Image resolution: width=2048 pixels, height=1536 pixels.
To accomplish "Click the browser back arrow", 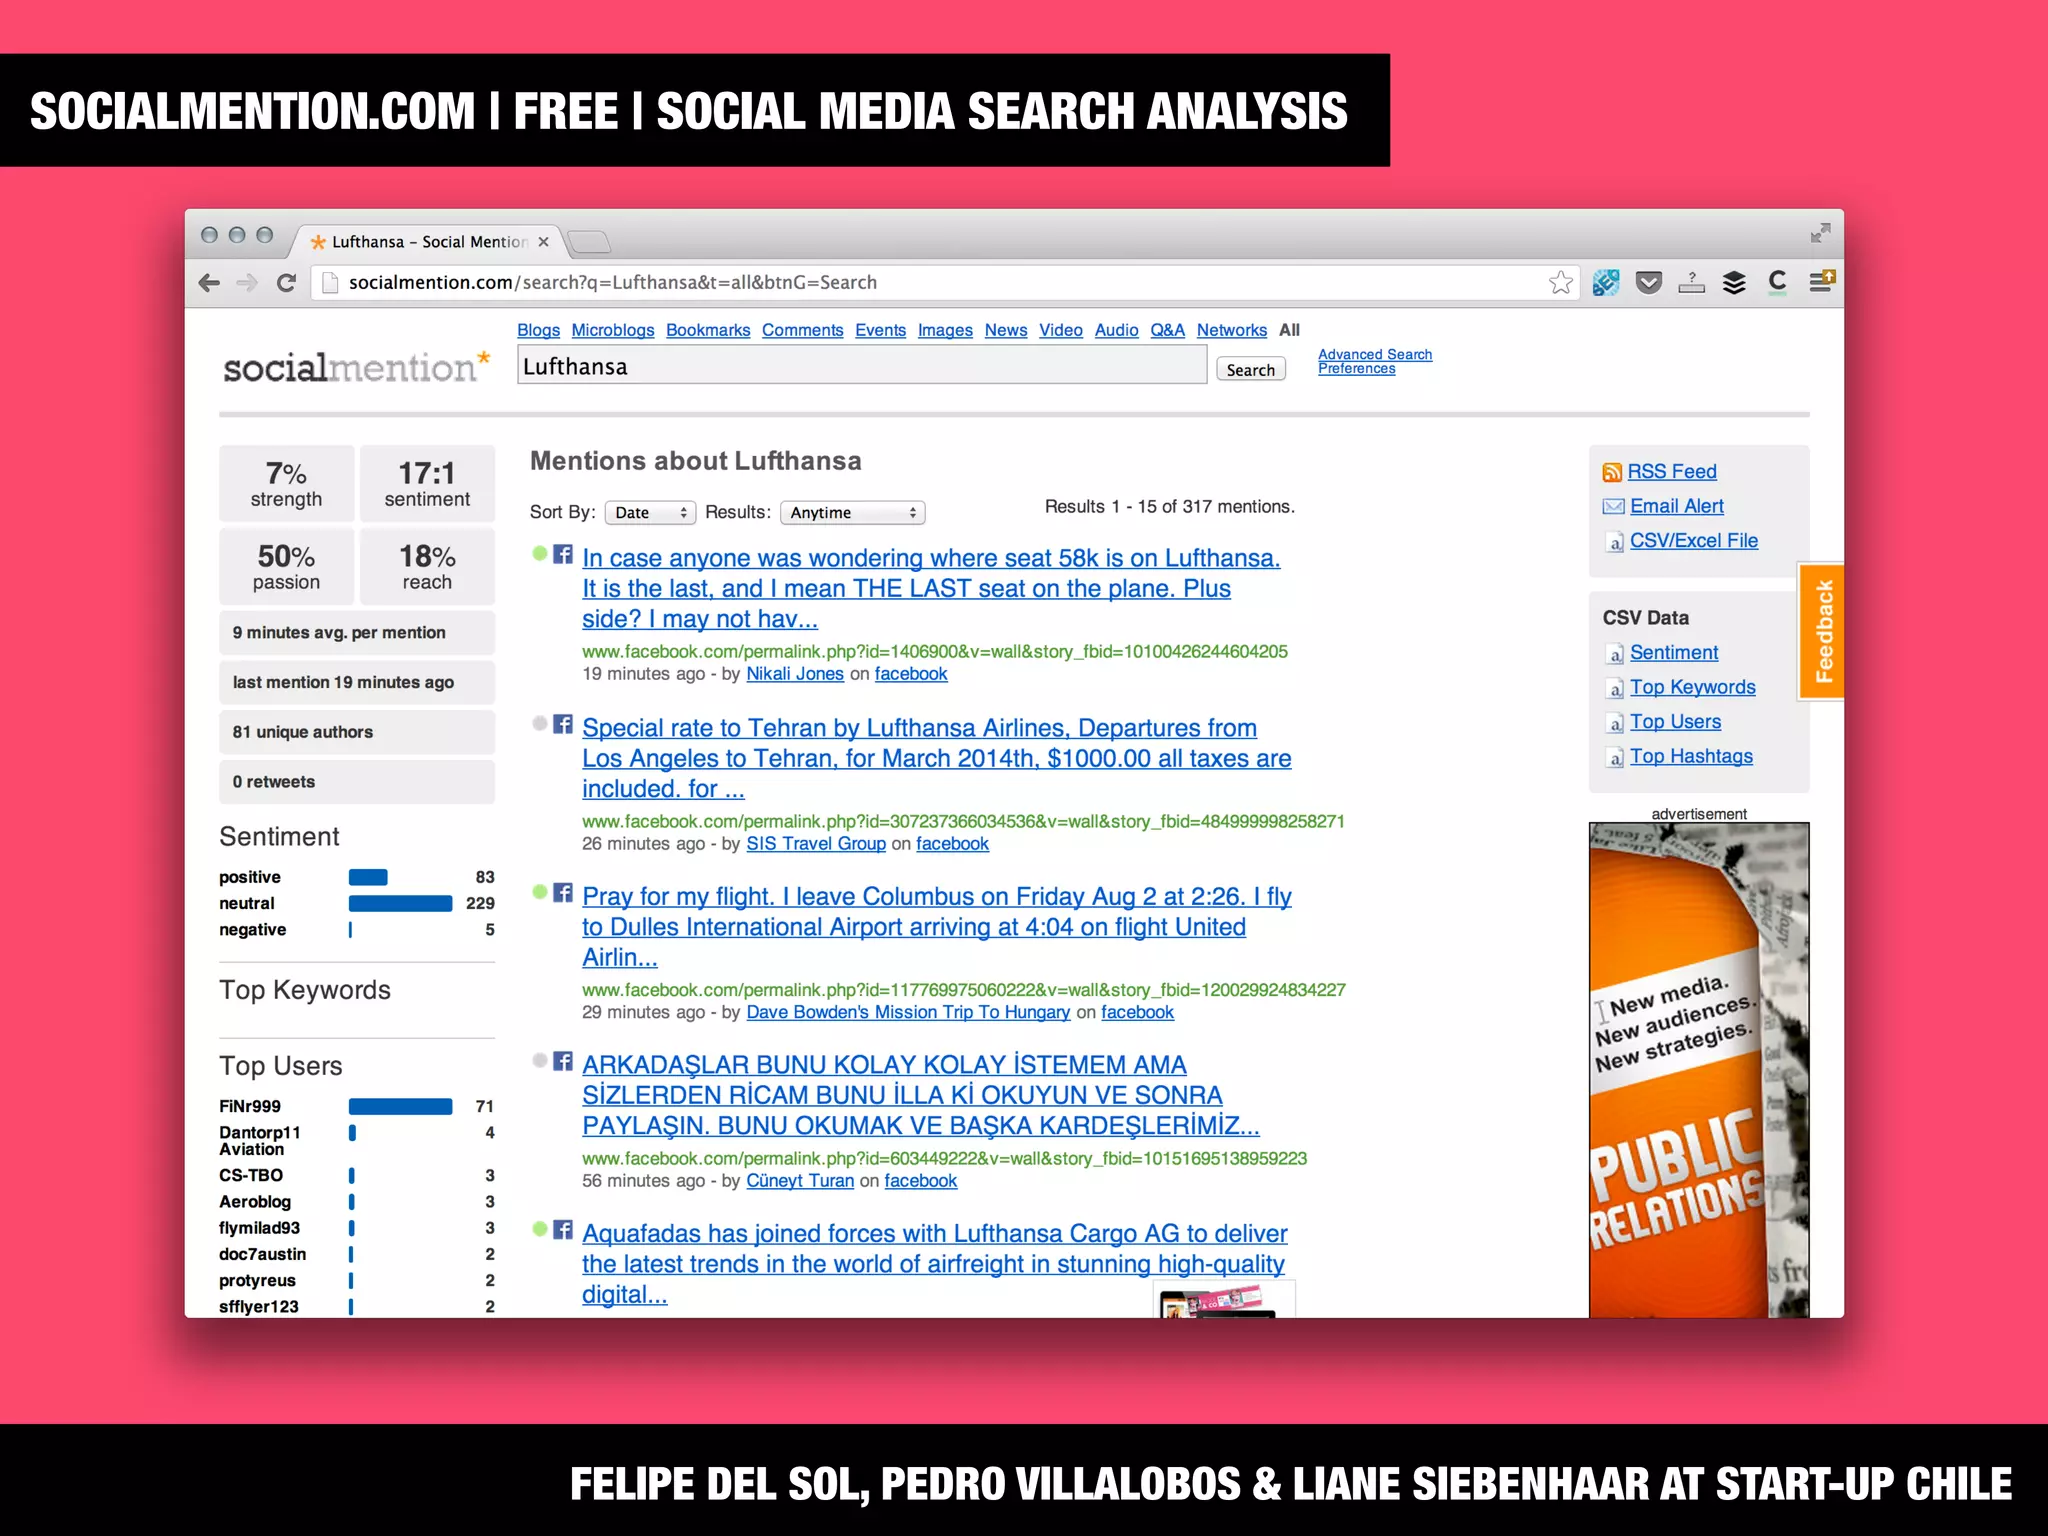I will pos(209,283).
